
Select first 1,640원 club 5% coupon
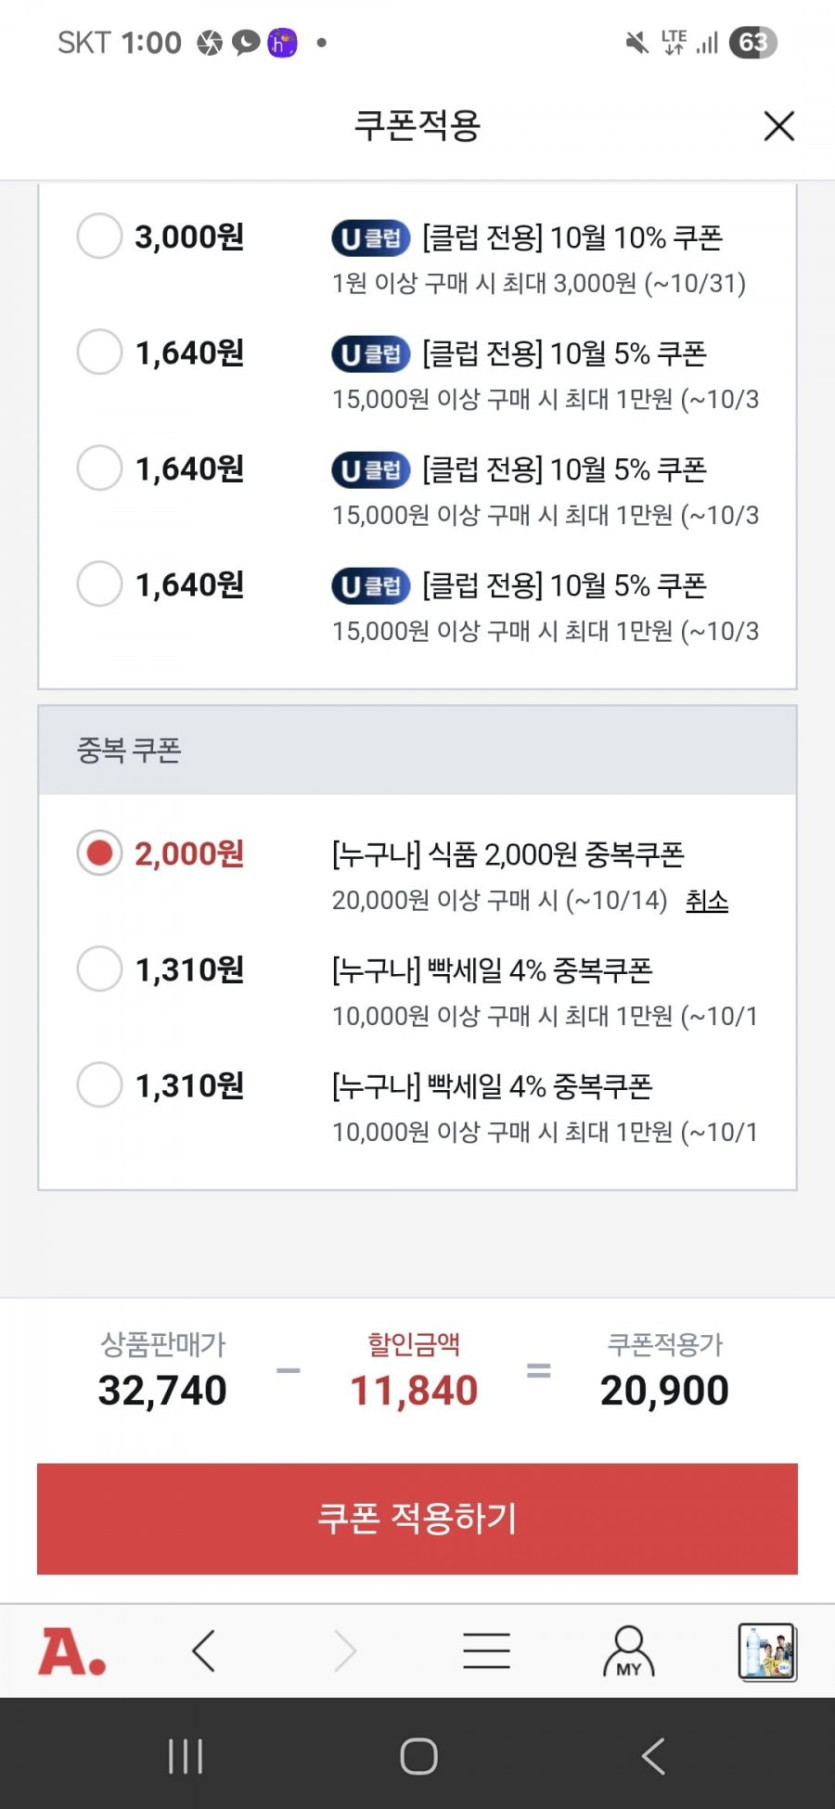[x=99, y=353]
